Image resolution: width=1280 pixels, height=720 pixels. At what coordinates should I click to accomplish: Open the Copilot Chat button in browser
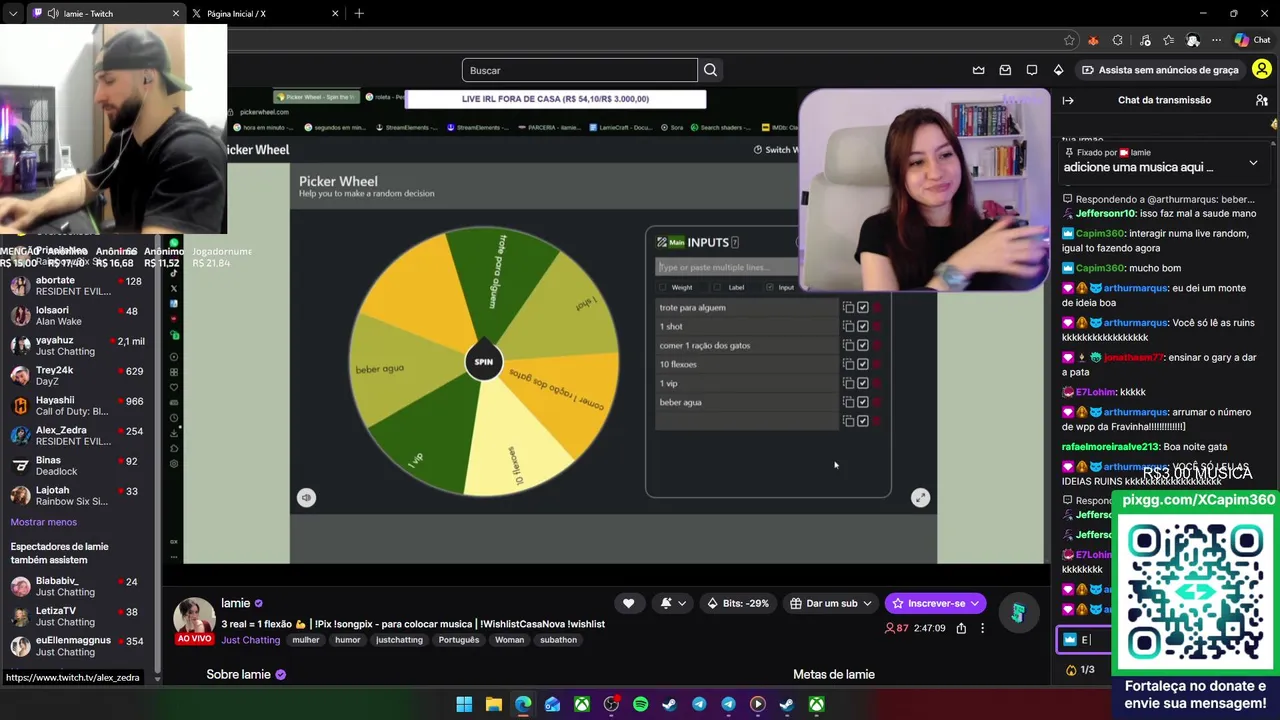1252,40
